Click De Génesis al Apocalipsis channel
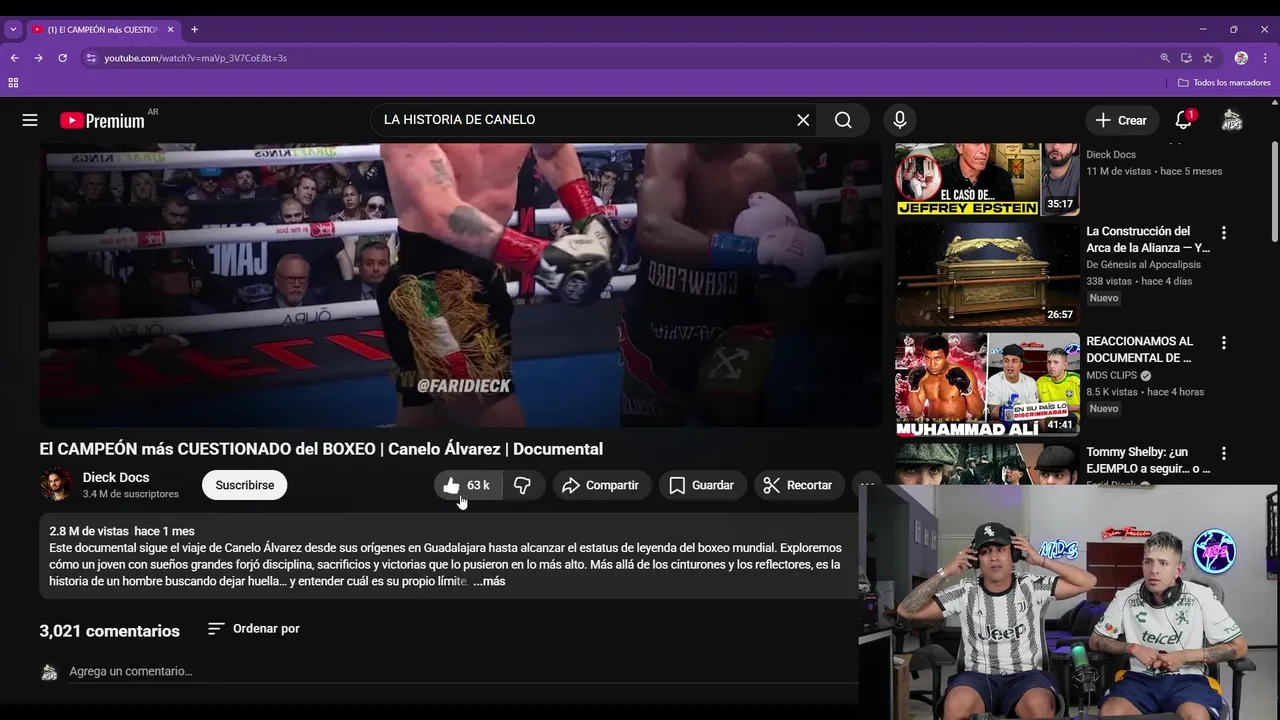This screenshot has height=720, width=1280. pos(1143,265)
